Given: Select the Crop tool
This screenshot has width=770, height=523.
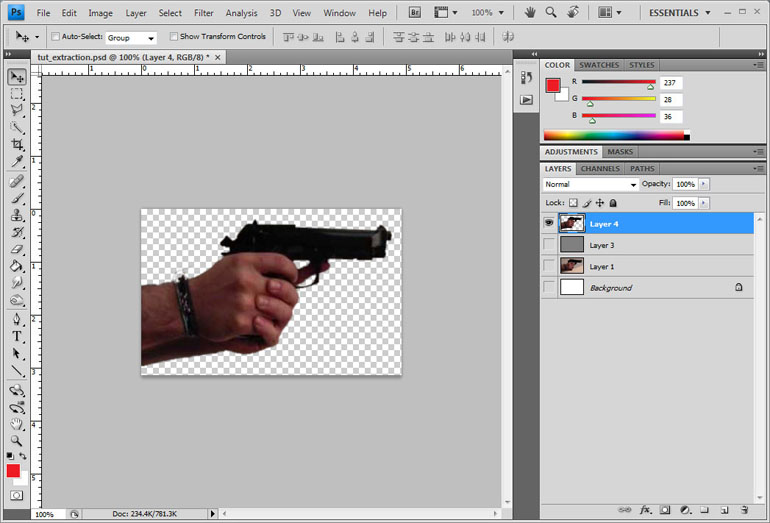Looking at the screenshot, I should click(17, 144).
